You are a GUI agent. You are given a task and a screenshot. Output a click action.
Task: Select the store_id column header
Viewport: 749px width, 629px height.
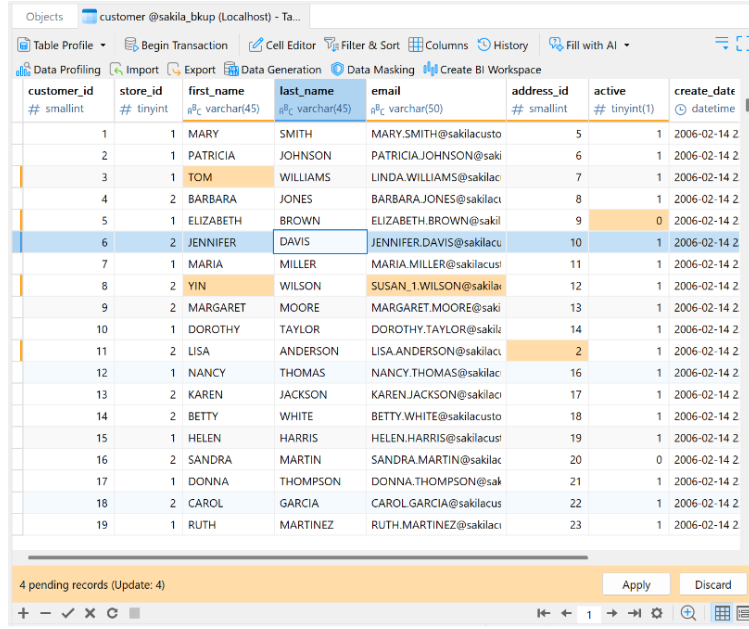[148, 99]
